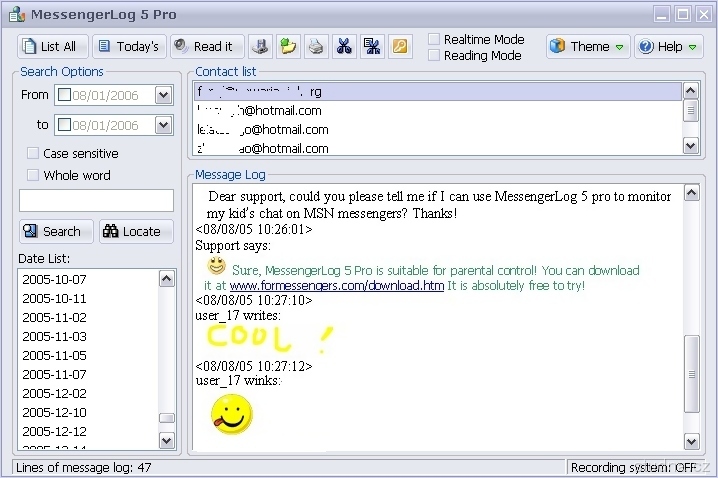Image resolution: width=718 pixels, height=478 pixels.
Task: Click the List All button
Action: (53, 46)
